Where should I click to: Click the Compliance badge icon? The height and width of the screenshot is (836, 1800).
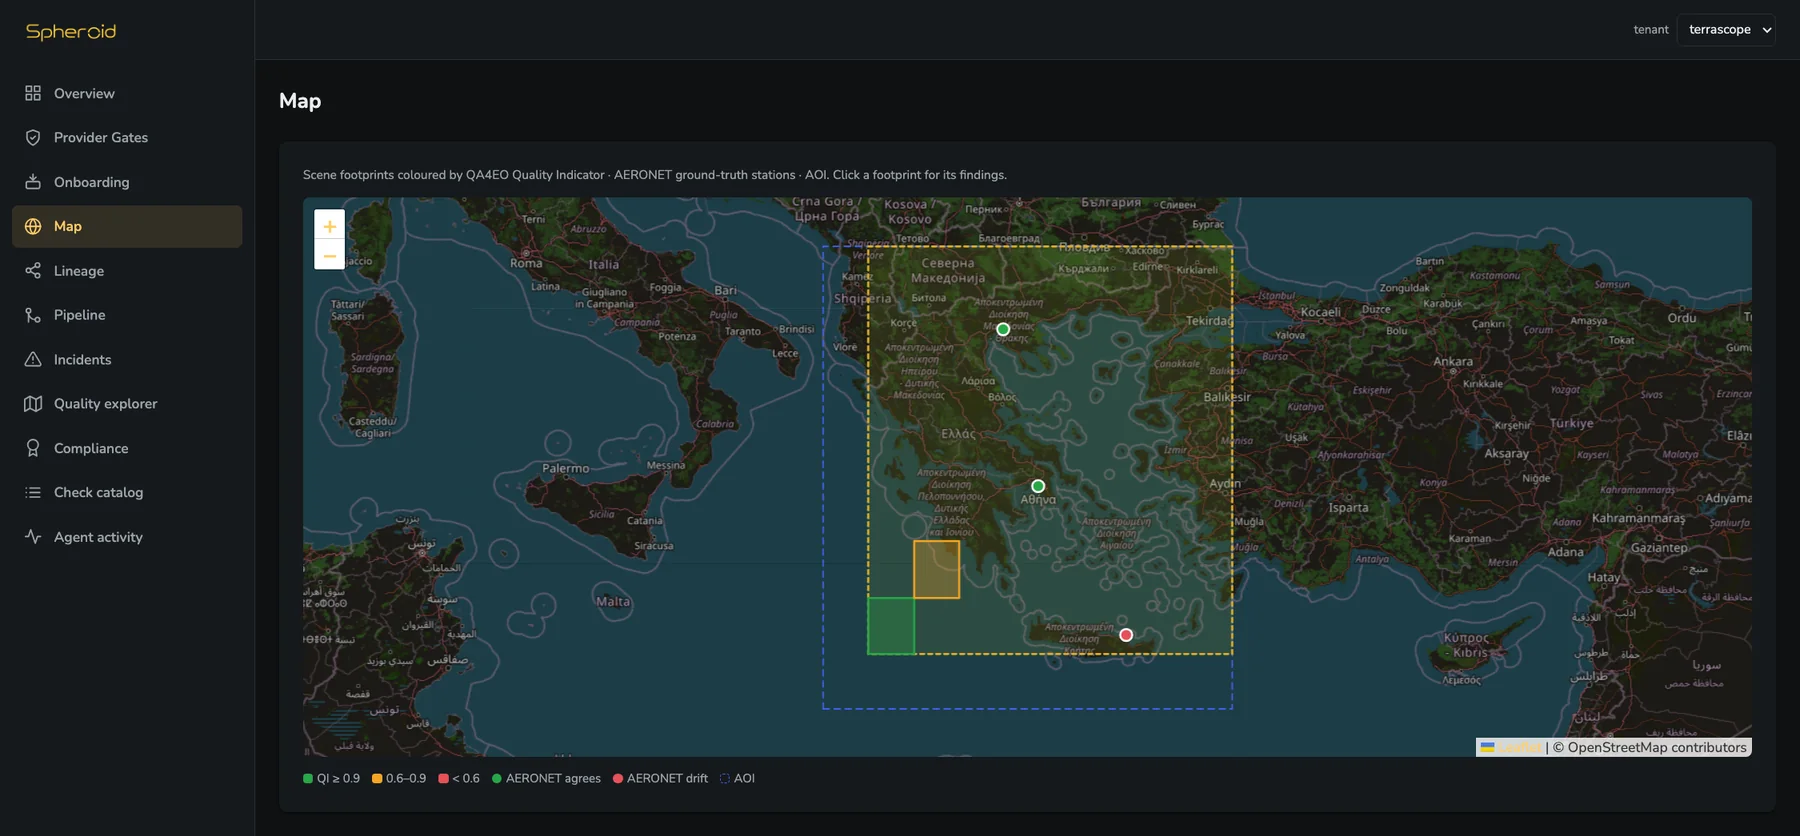click(33, 448)
